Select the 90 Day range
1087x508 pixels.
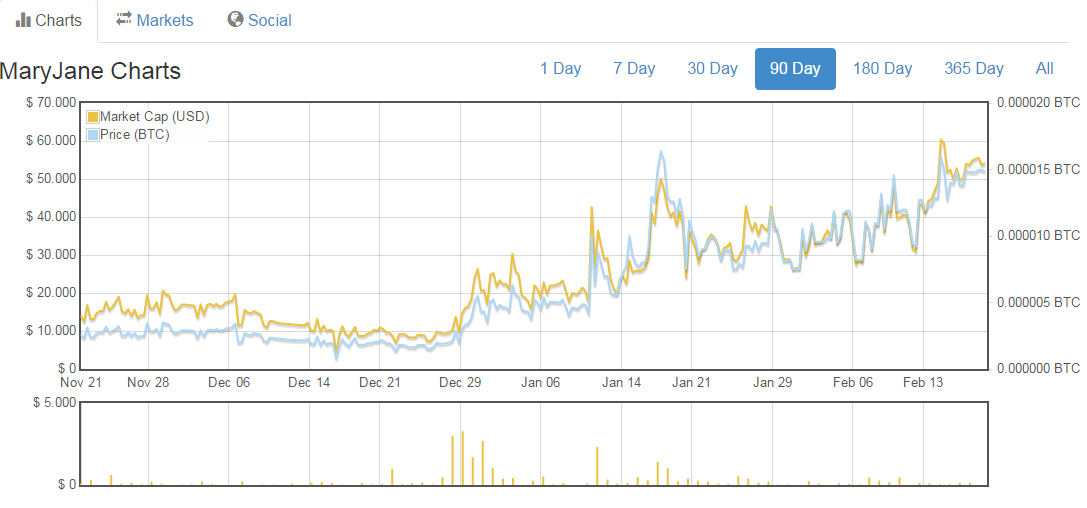click(x=795, y=69)
